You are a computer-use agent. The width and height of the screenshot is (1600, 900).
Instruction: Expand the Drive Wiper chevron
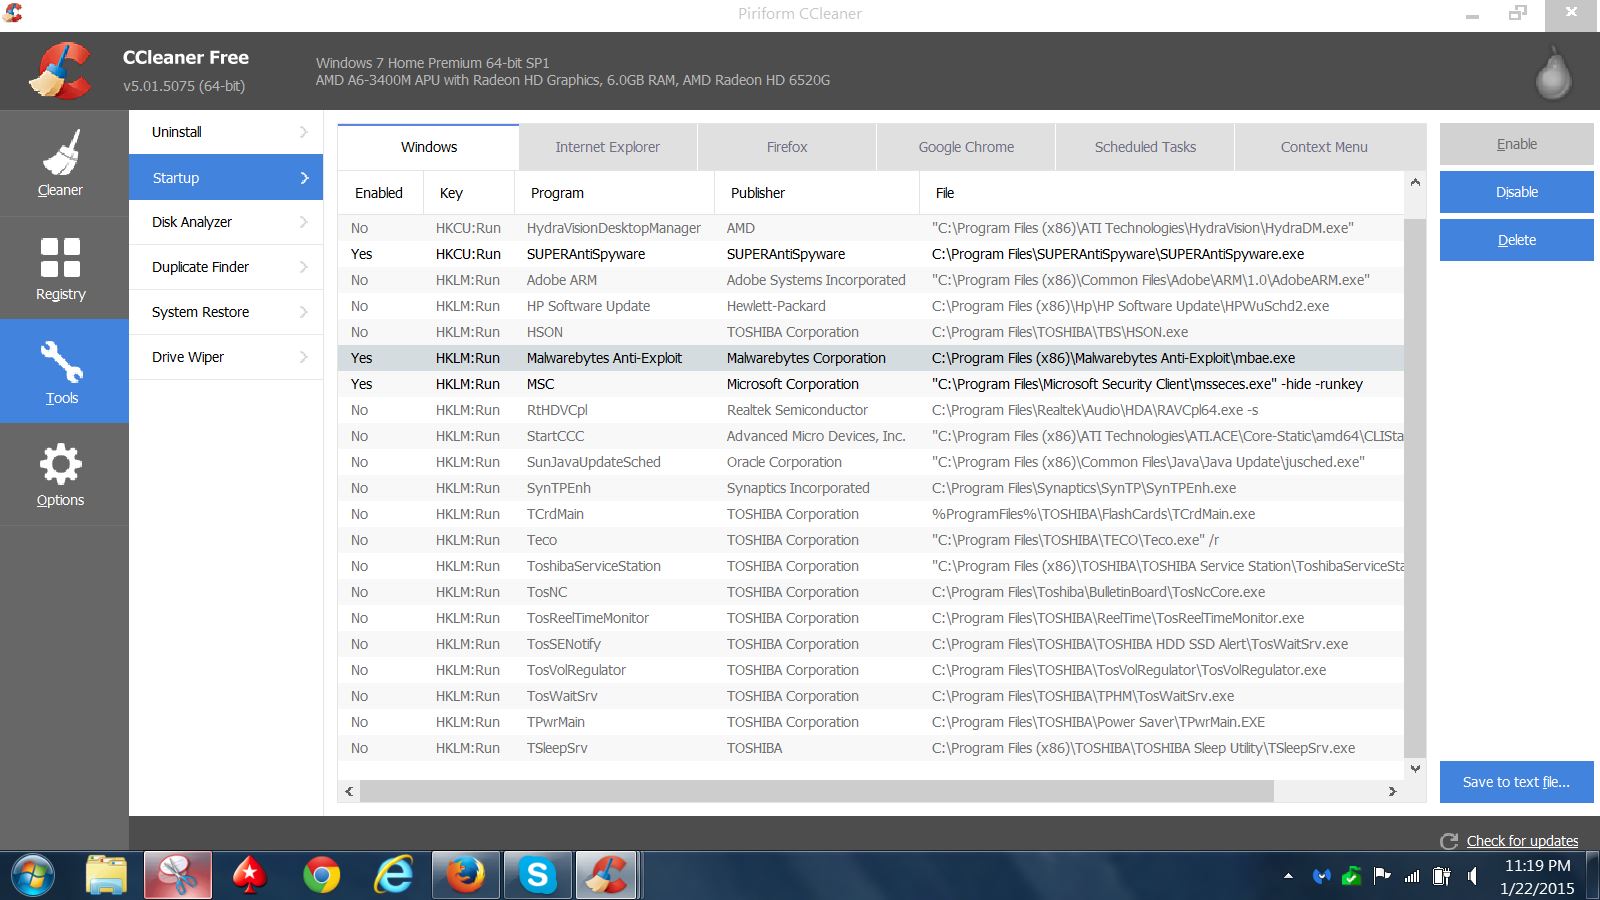point(304,357)
